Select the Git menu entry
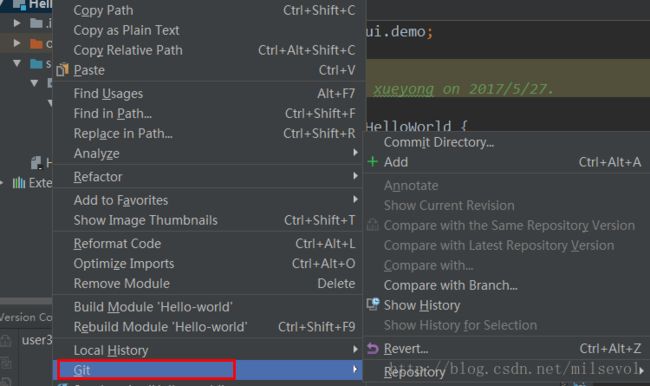This screenshot has width=650, height=386. 208,370
